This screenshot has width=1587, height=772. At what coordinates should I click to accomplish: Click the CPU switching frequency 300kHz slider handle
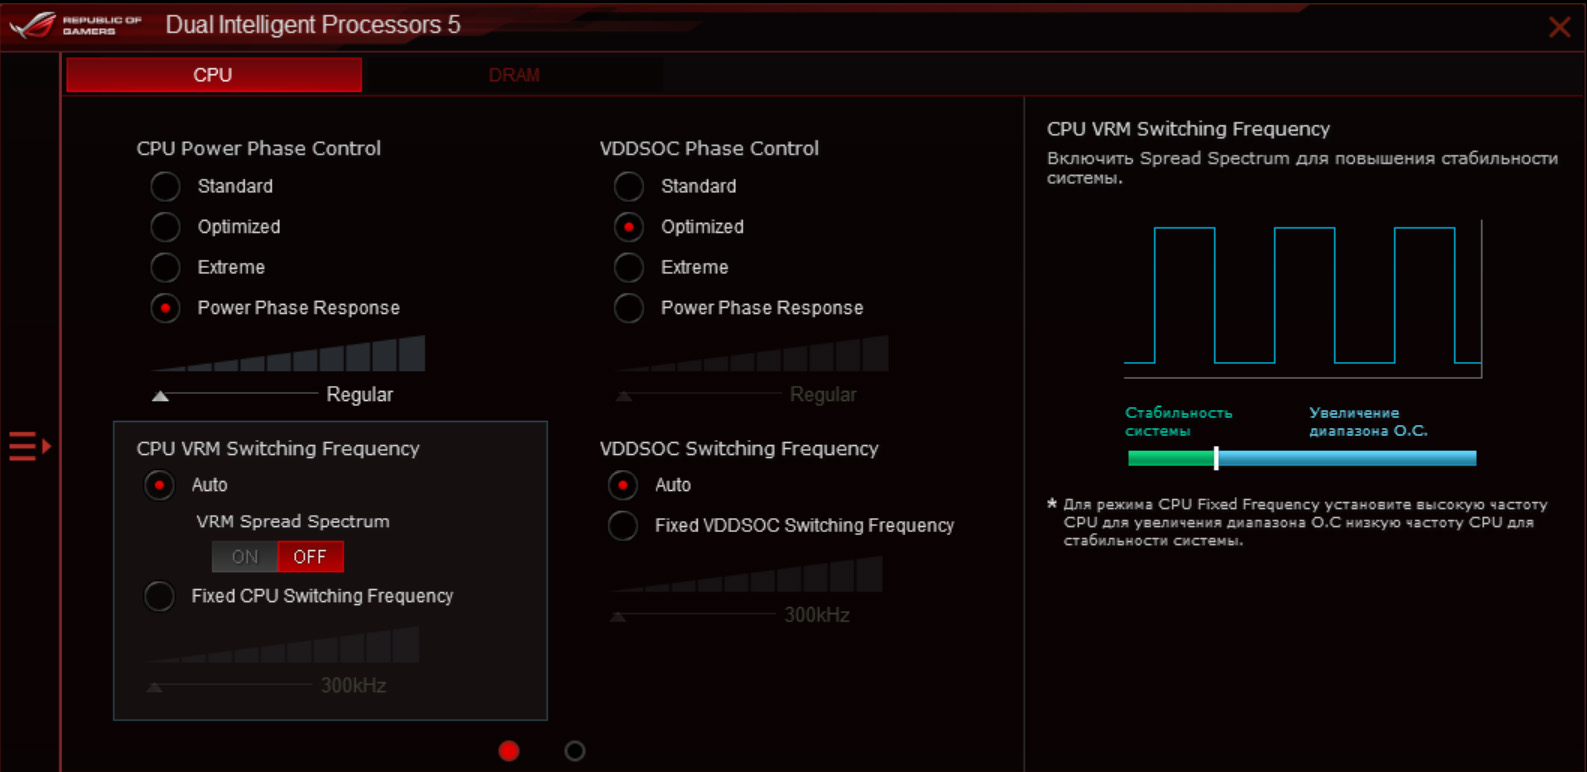coord(154,687)
